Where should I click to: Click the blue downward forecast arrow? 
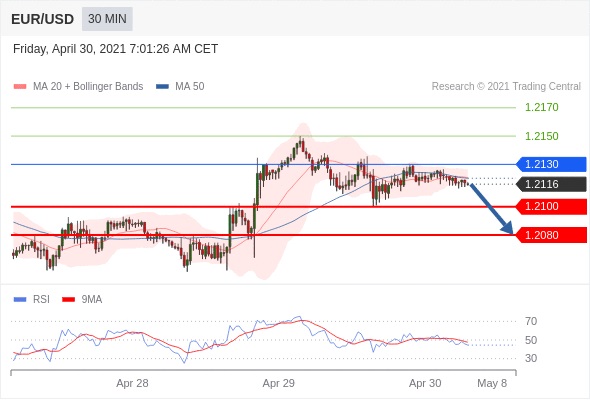(491, 208)
